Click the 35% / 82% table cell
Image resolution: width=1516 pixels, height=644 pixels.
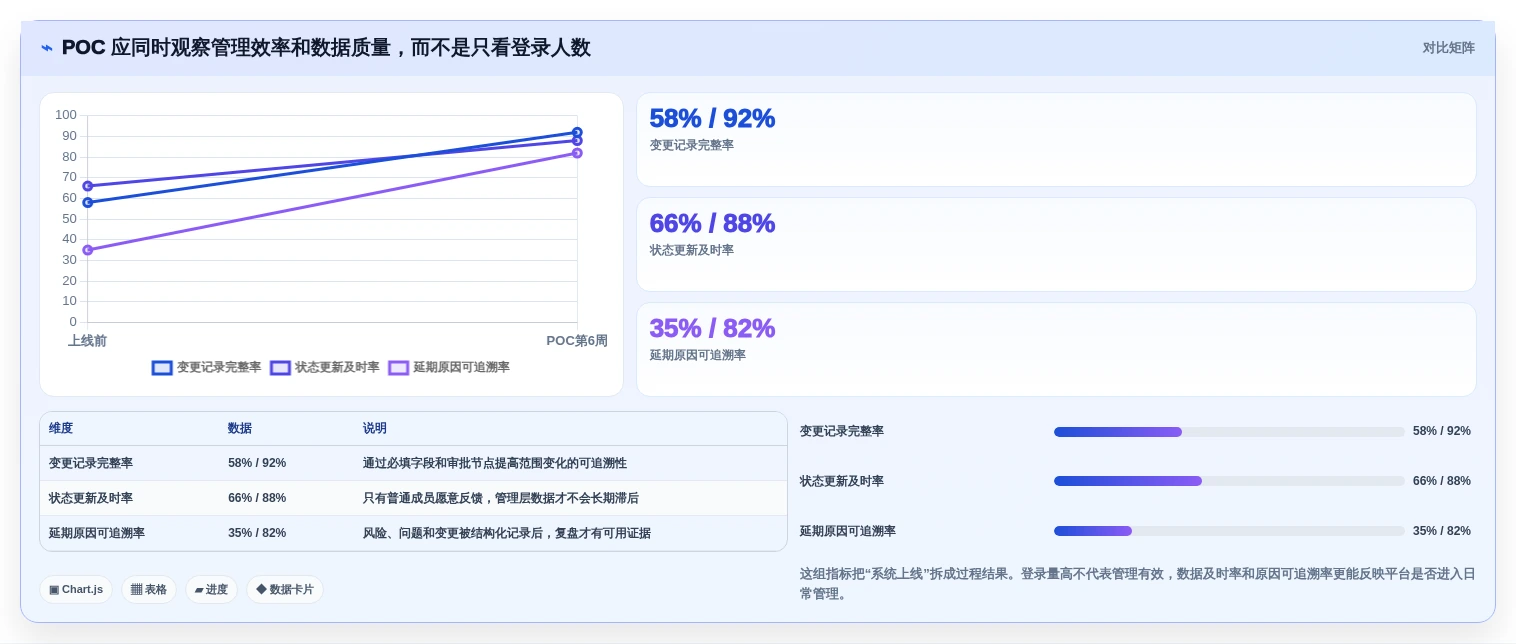257,533
